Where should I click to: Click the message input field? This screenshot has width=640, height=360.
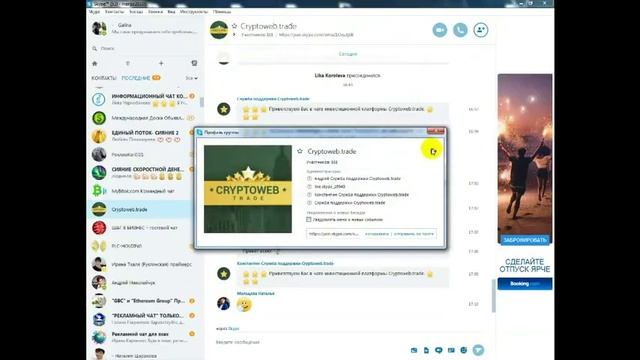[310, 342]
